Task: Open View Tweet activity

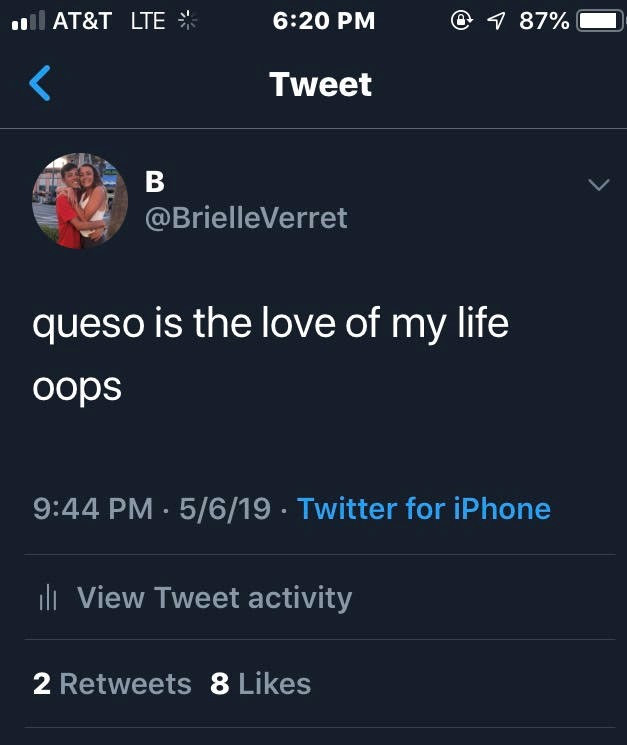Action: pyautogui.click(x=214, y=598)
